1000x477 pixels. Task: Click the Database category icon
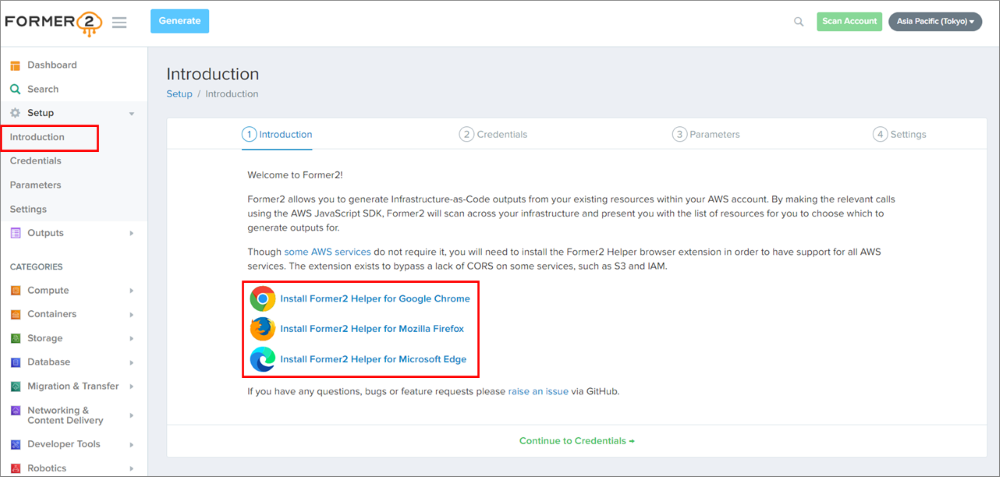[15, 362]
